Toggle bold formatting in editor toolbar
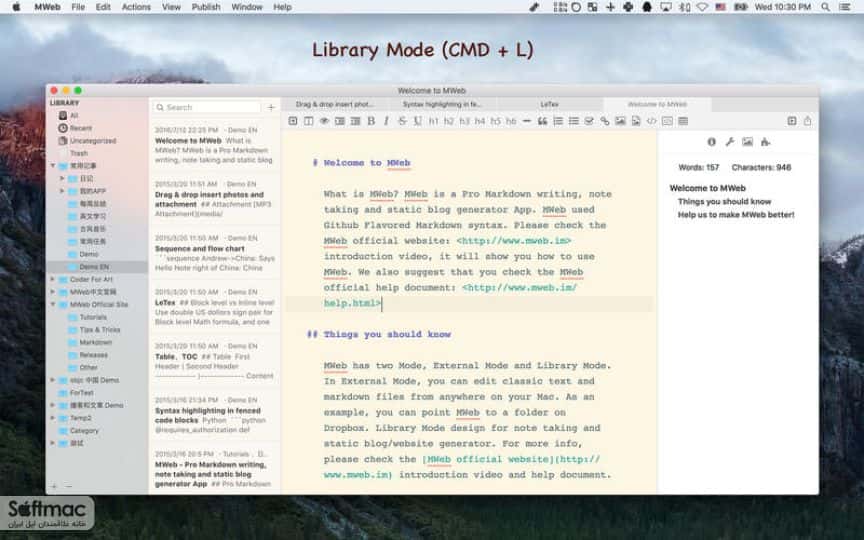Viewport: 864px width, 540px height. [371, 121]
